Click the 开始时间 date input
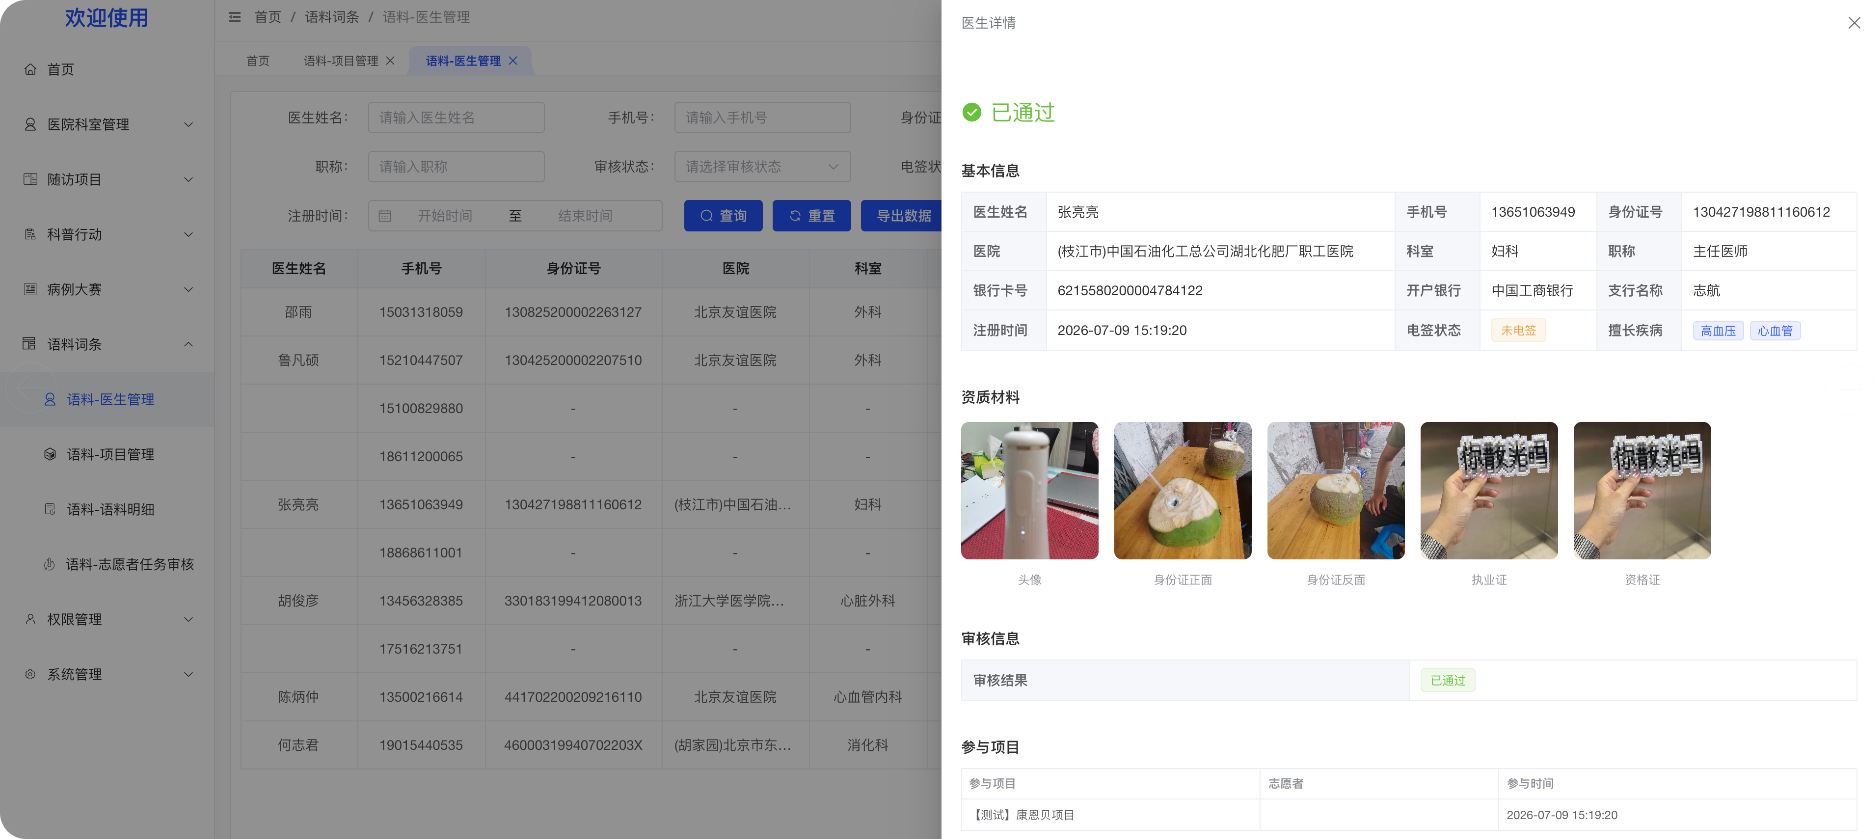Image resolution: width=1875 pixels, height=839 pixels. pyautogui.click(x=445, y=216)
